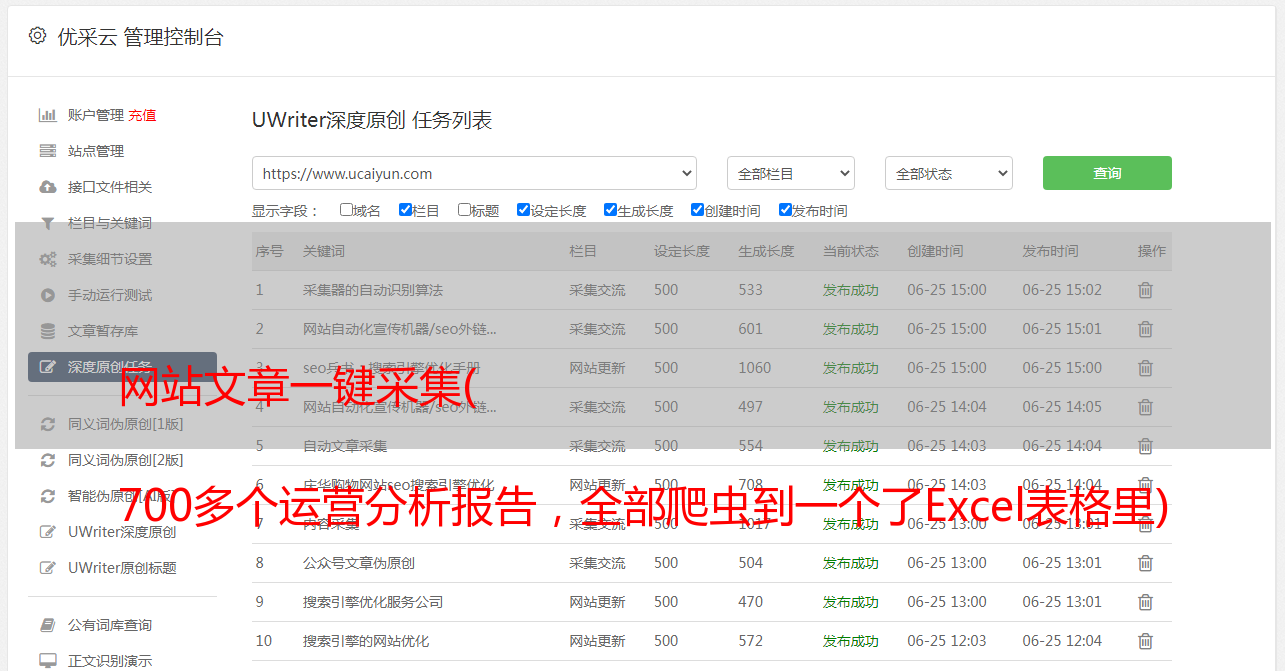Uncheck the 创建时间 checkbox
Image resolution: width=1285 pixels, height=671 pixels.
point(697,210)
